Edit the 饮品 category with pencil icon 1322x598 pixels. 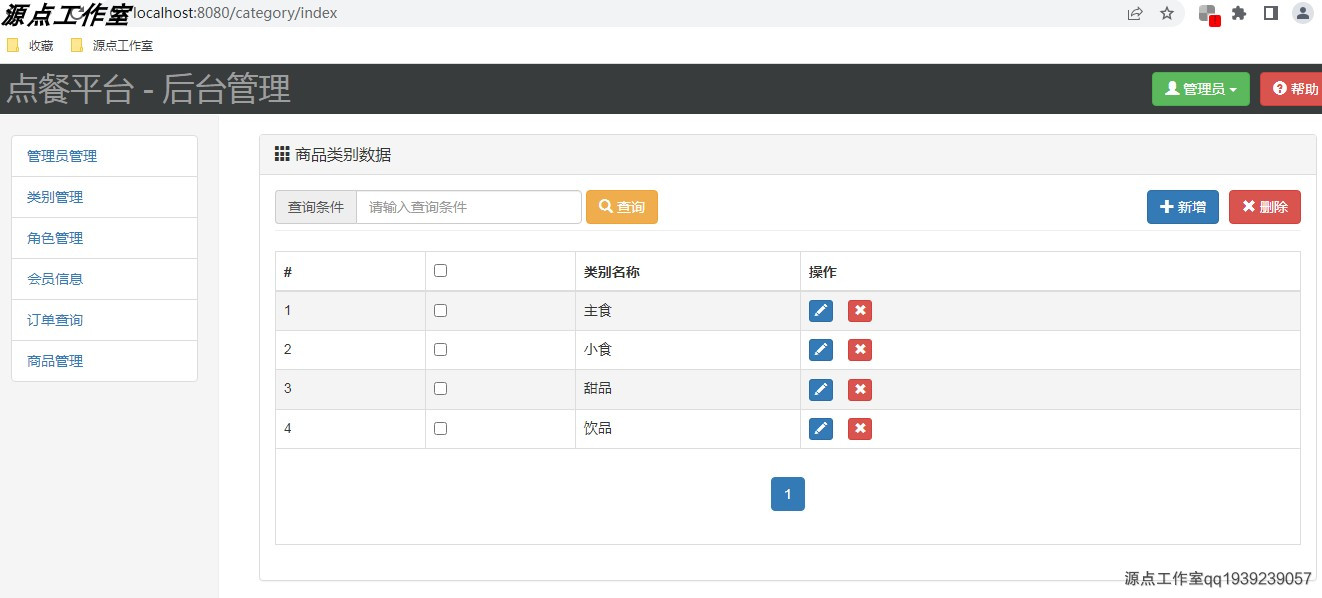point(820,428)
